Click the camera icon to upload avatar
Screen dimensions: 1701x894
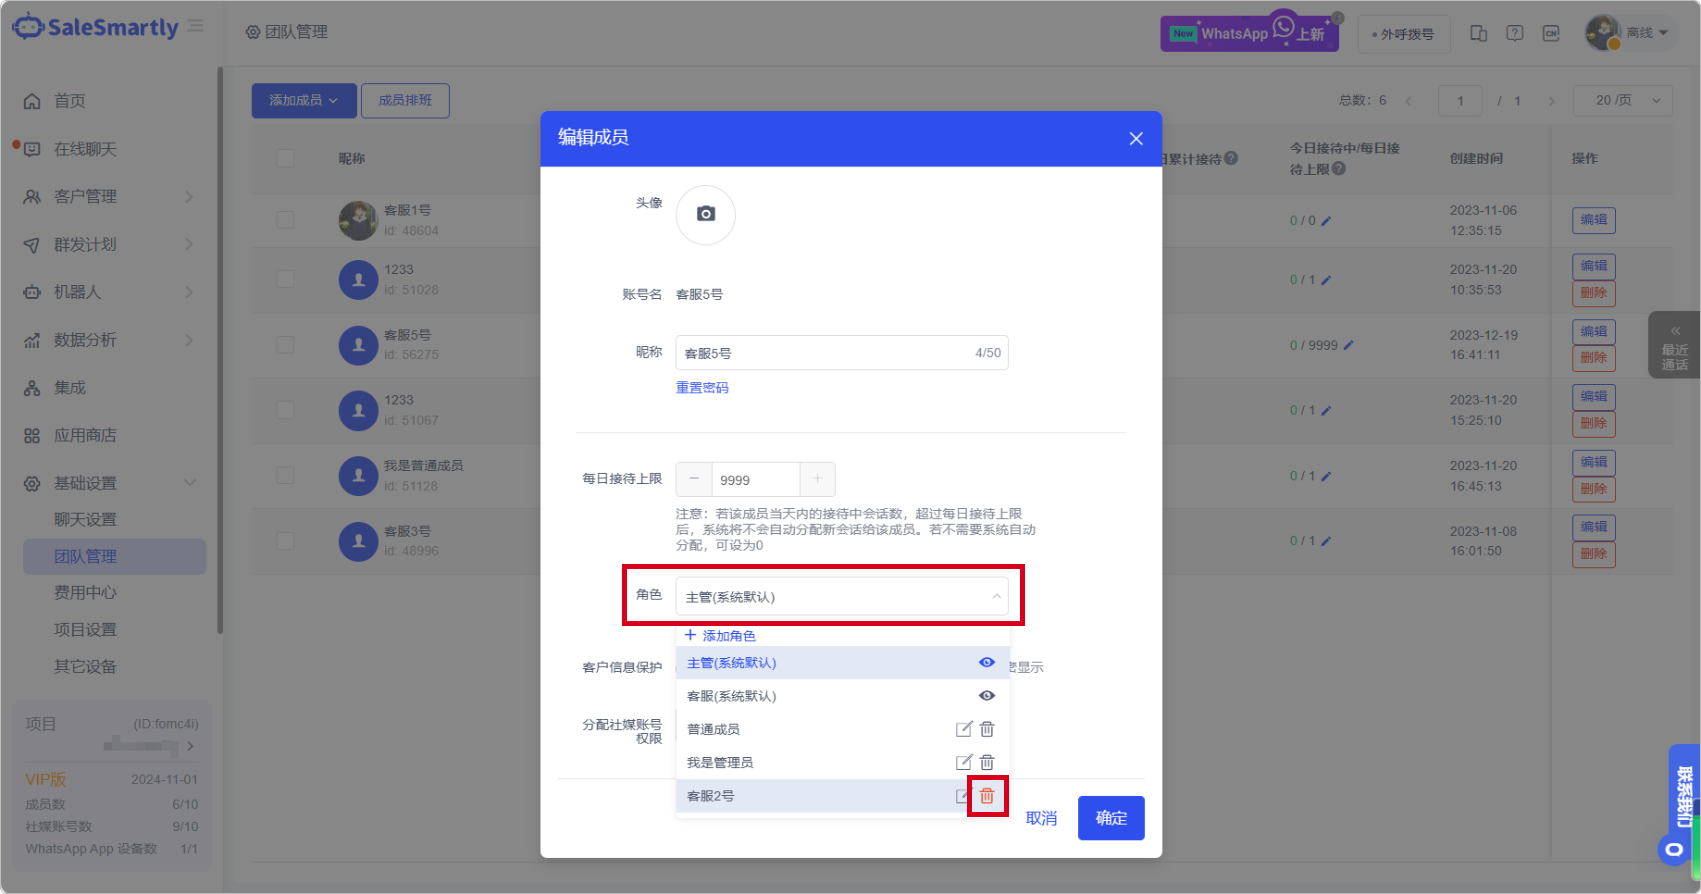pyautogui.click(x=705, y=214)
